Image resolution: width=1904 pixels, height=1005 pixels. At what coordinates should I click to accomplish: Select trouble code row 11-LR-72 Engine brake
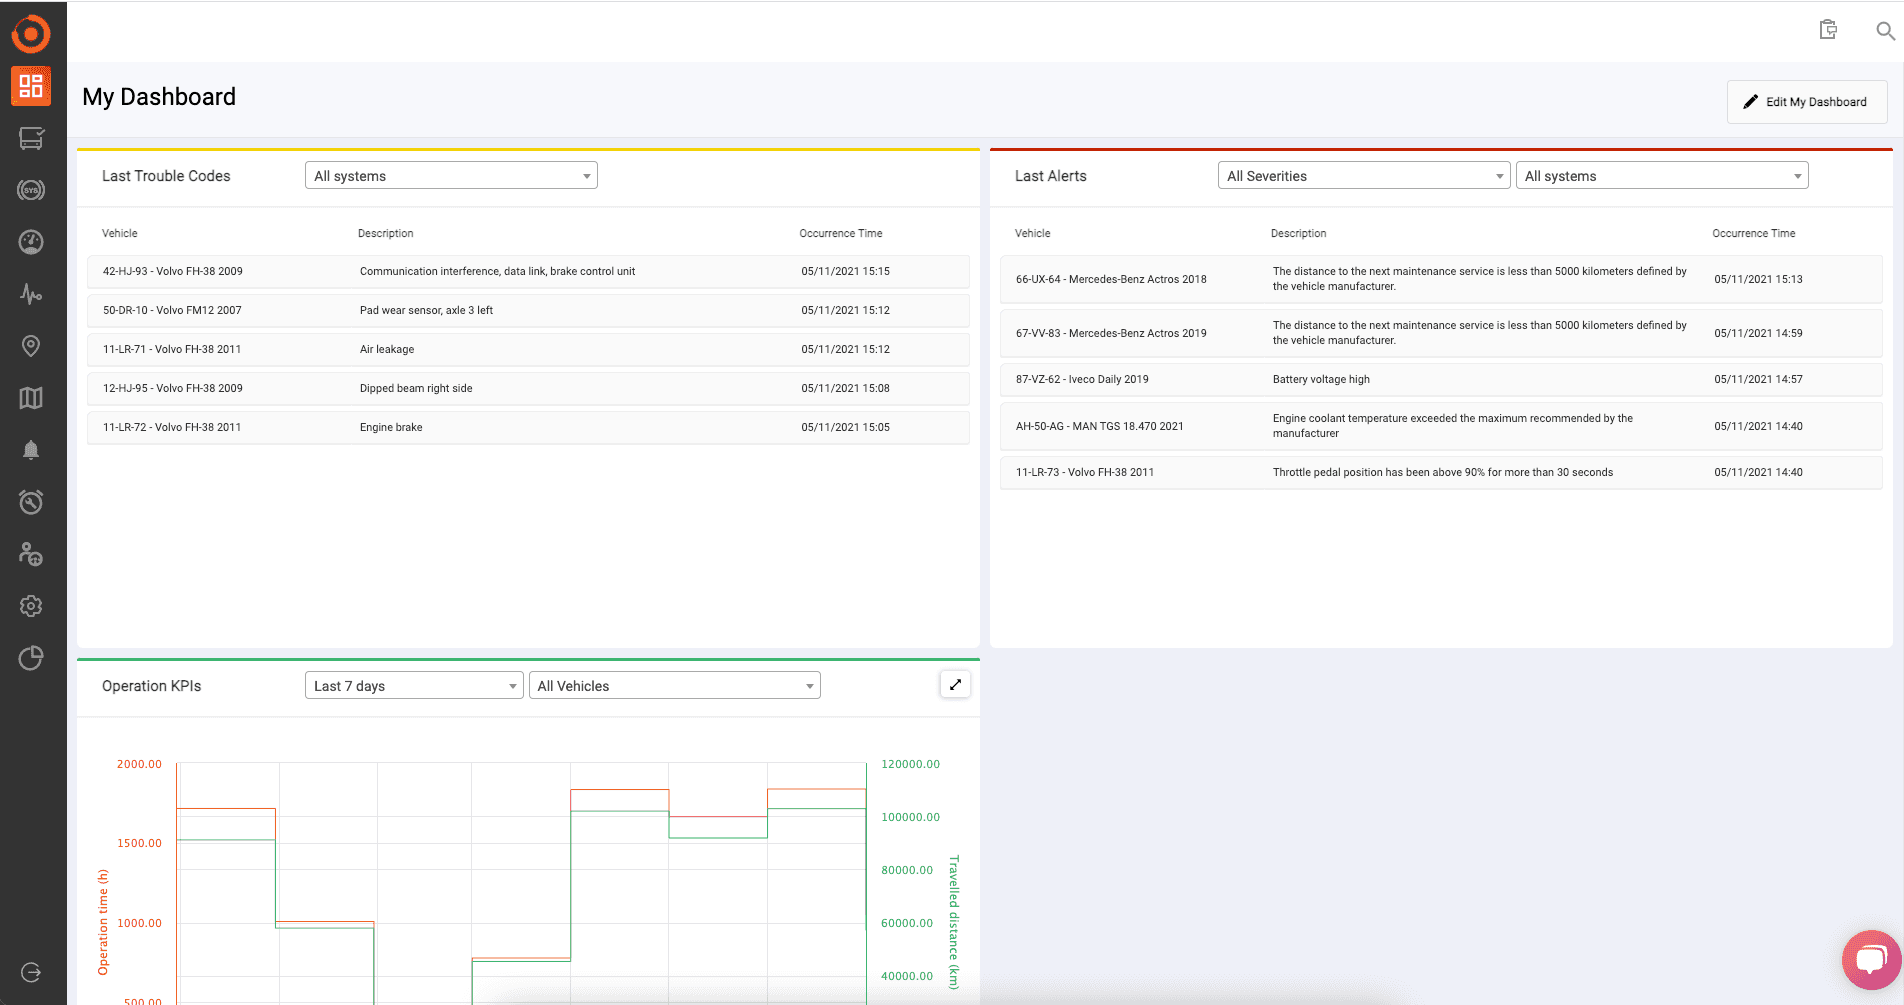(x=528, y=427)
